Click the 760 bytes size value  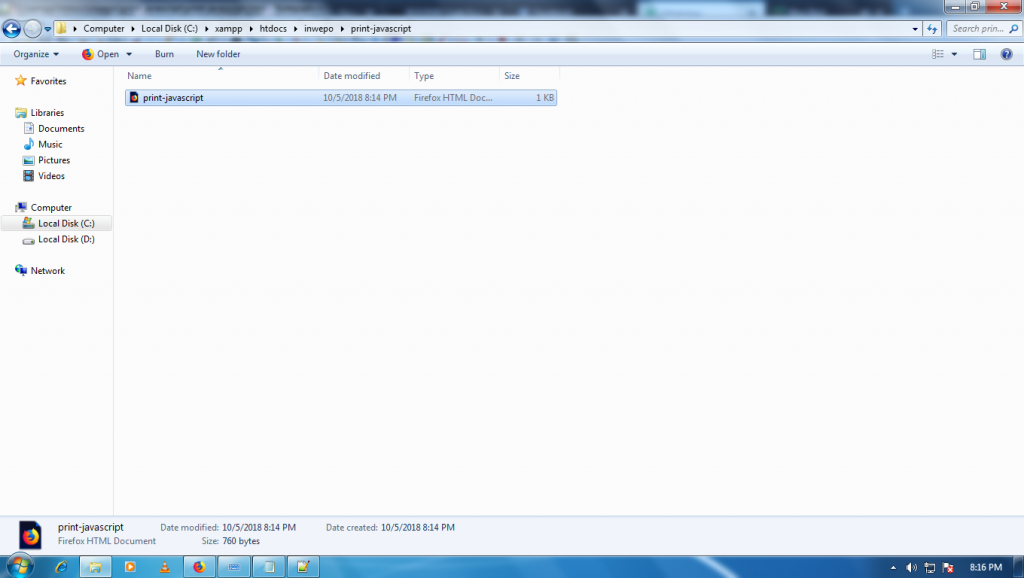pyautogui.click(x=241, y=541)
